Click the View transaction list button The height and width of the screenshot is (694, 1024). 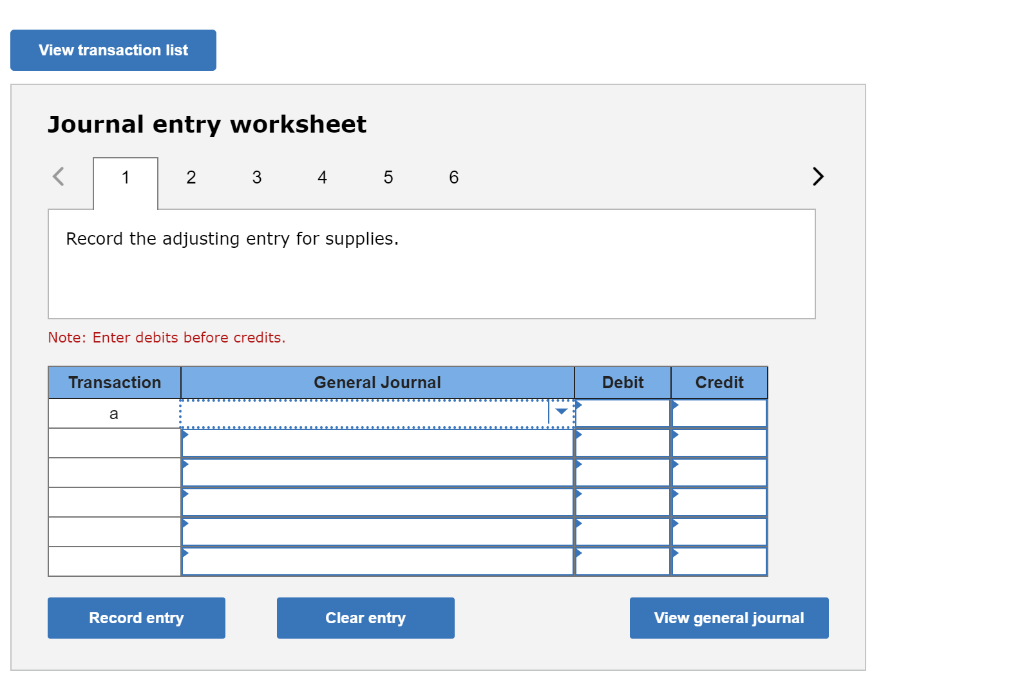point(112,50)
